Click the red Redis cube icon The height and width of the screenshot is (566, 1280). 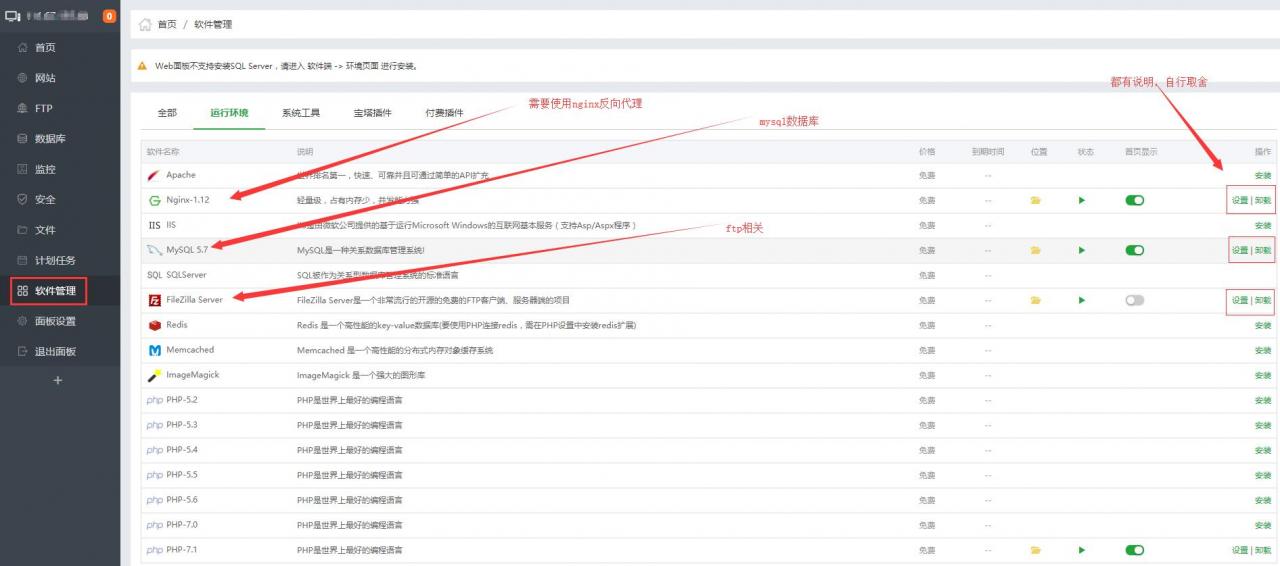pos(154,325)
